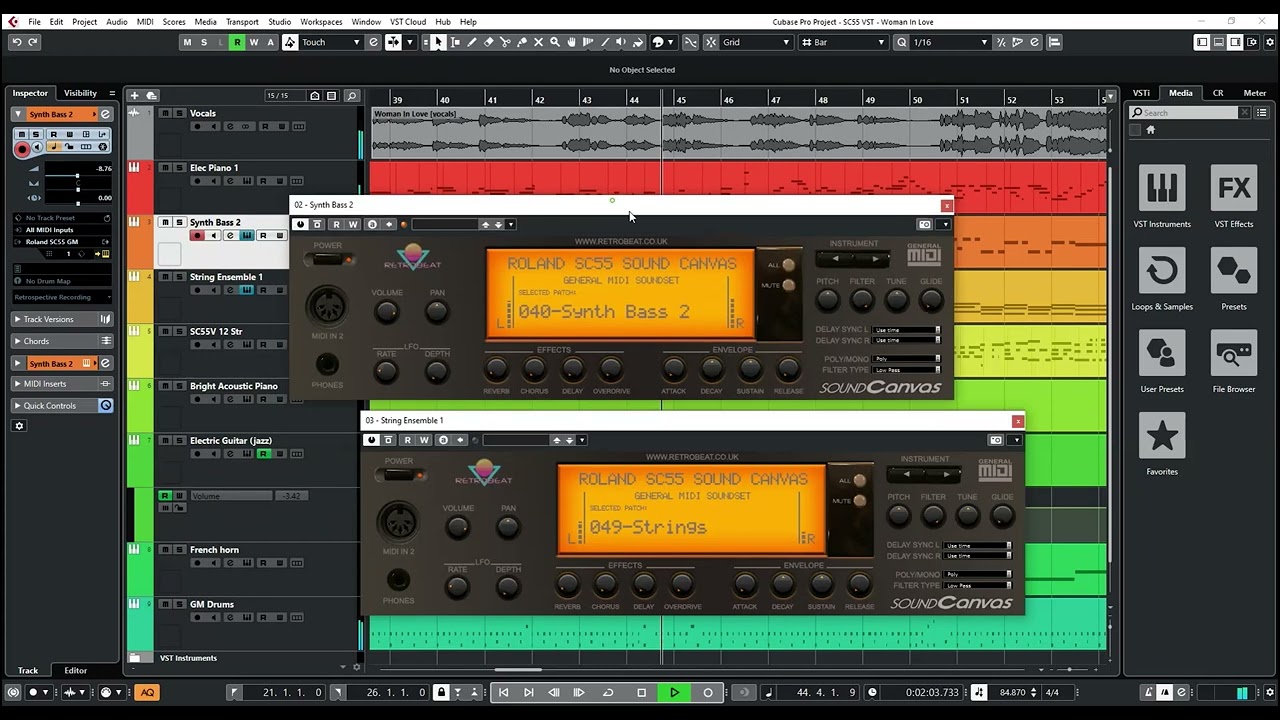
Task: Open the Touch automation mode dropdown
Action: pyautogui.click(x=330, y=42)
